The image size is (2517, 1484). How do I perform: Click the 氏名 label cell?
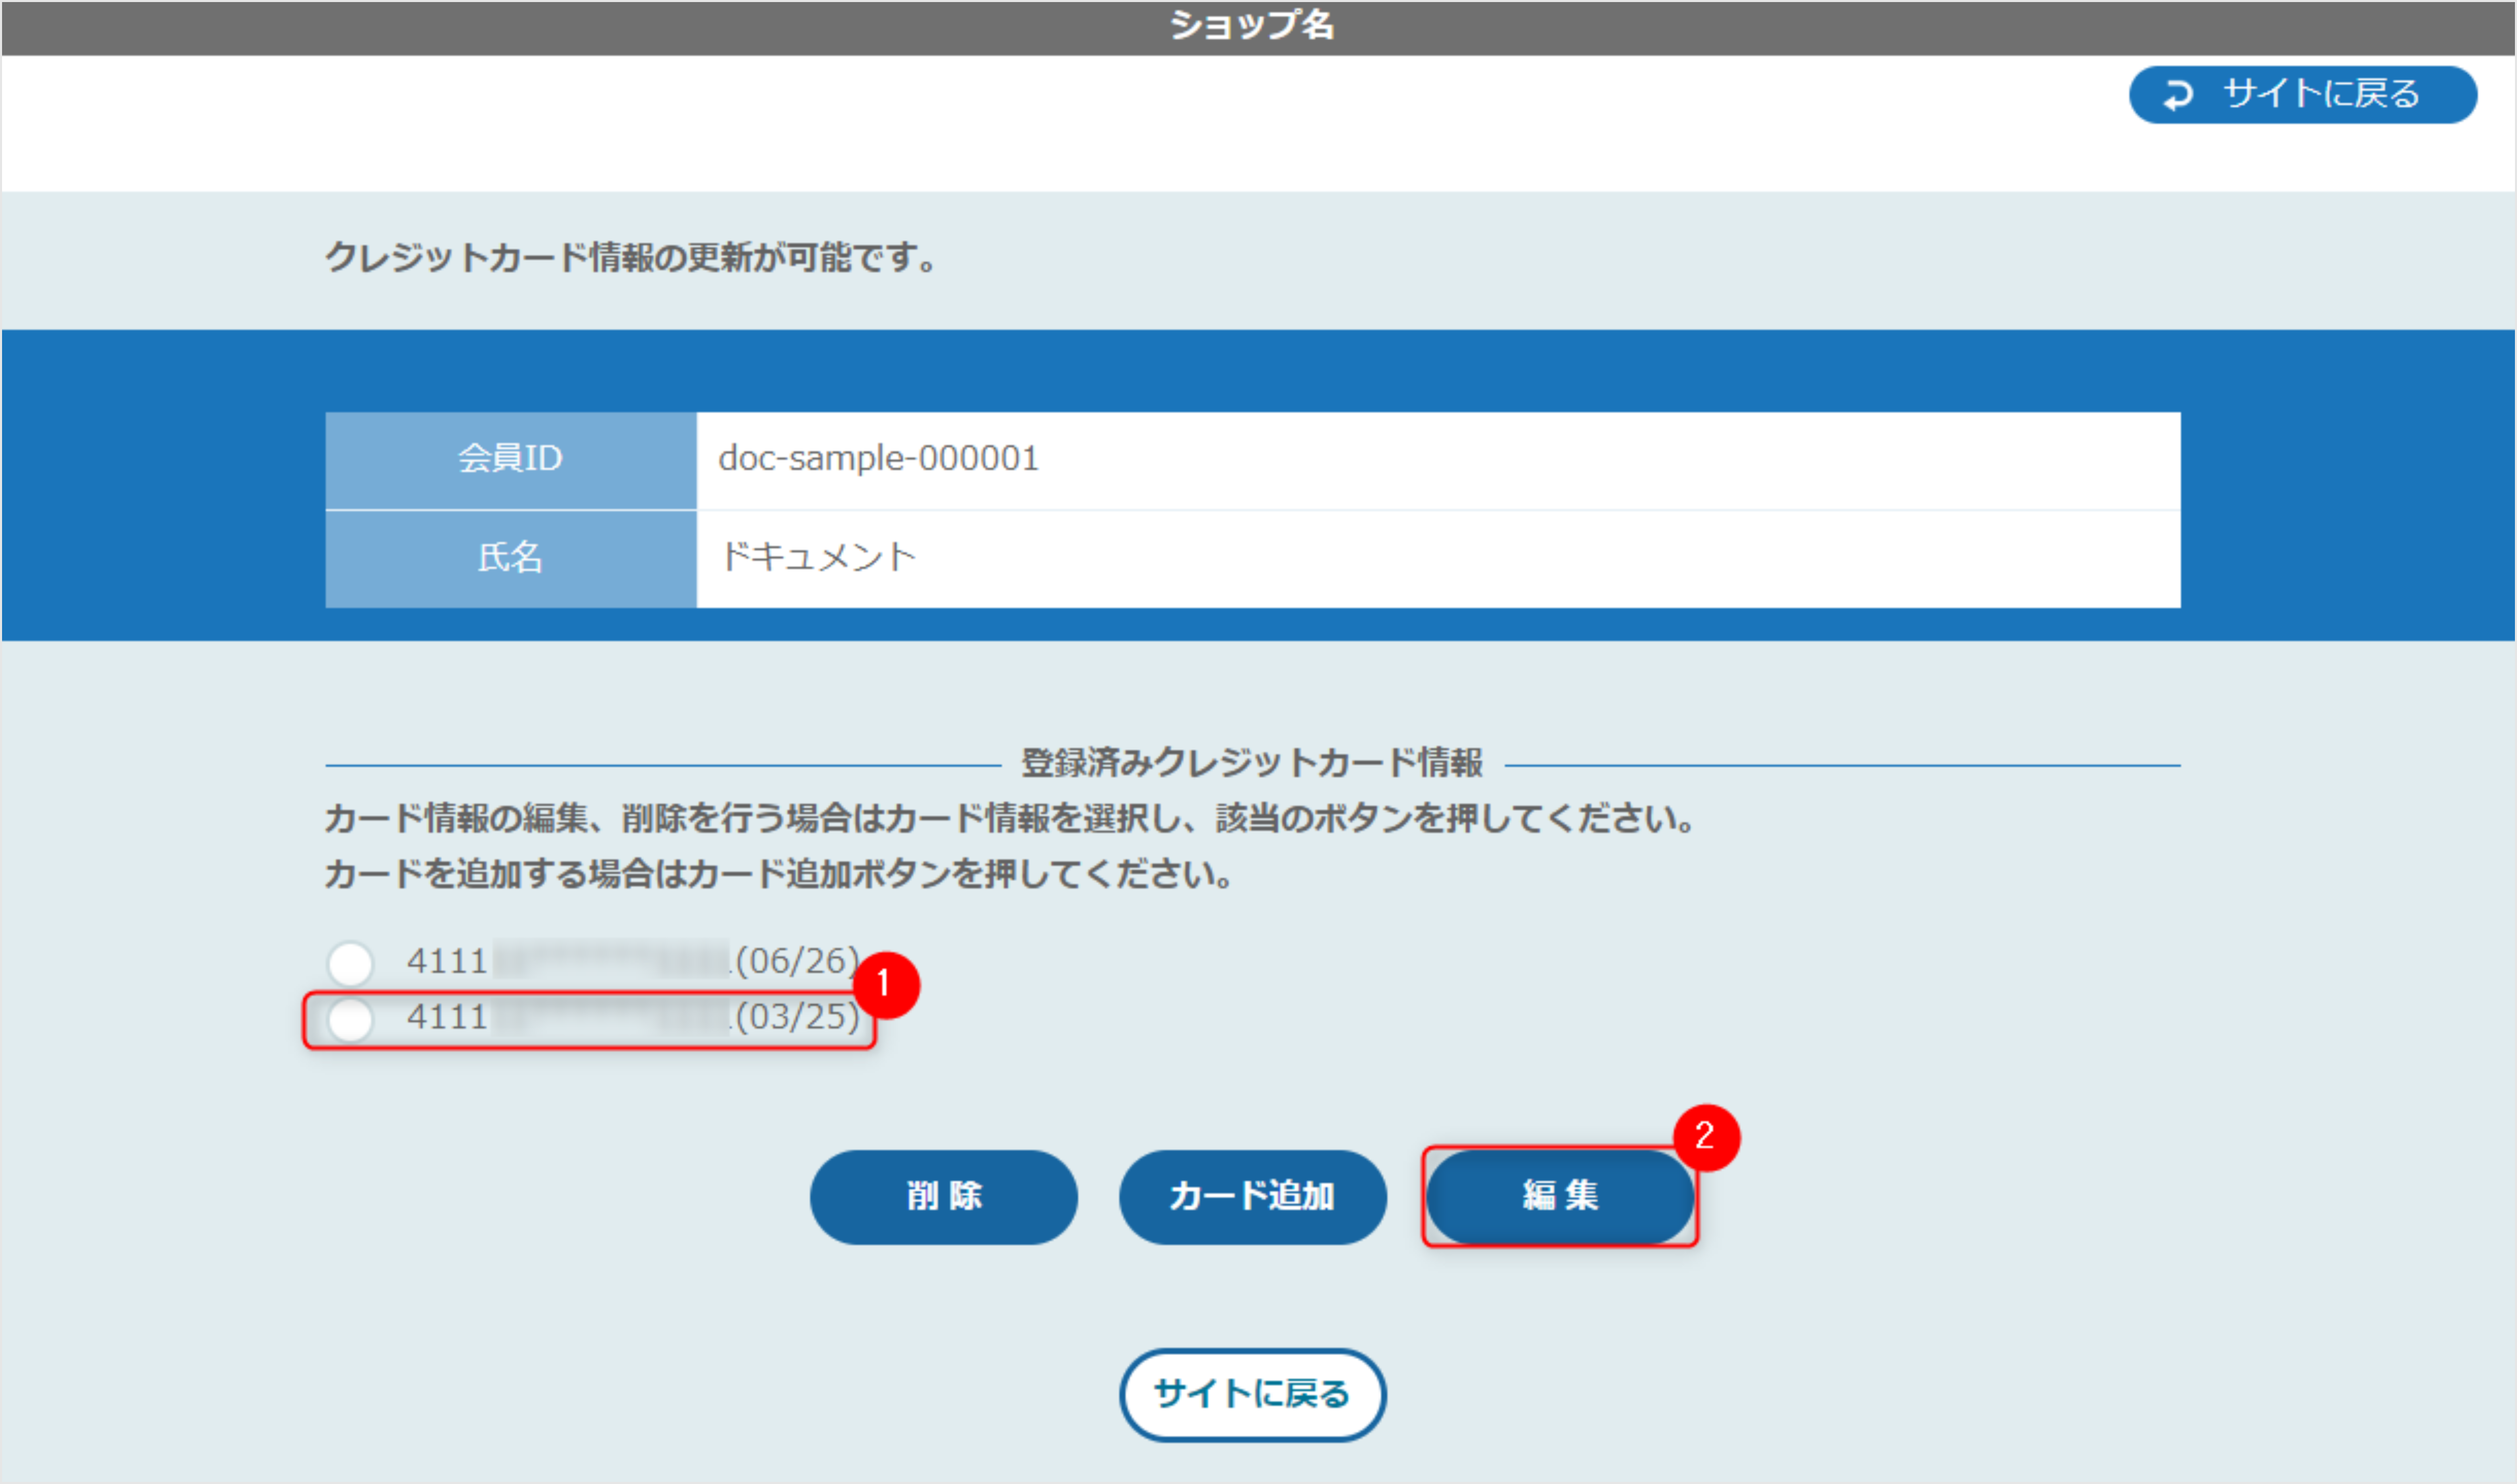pyautogui.click(x=509, y=558)
